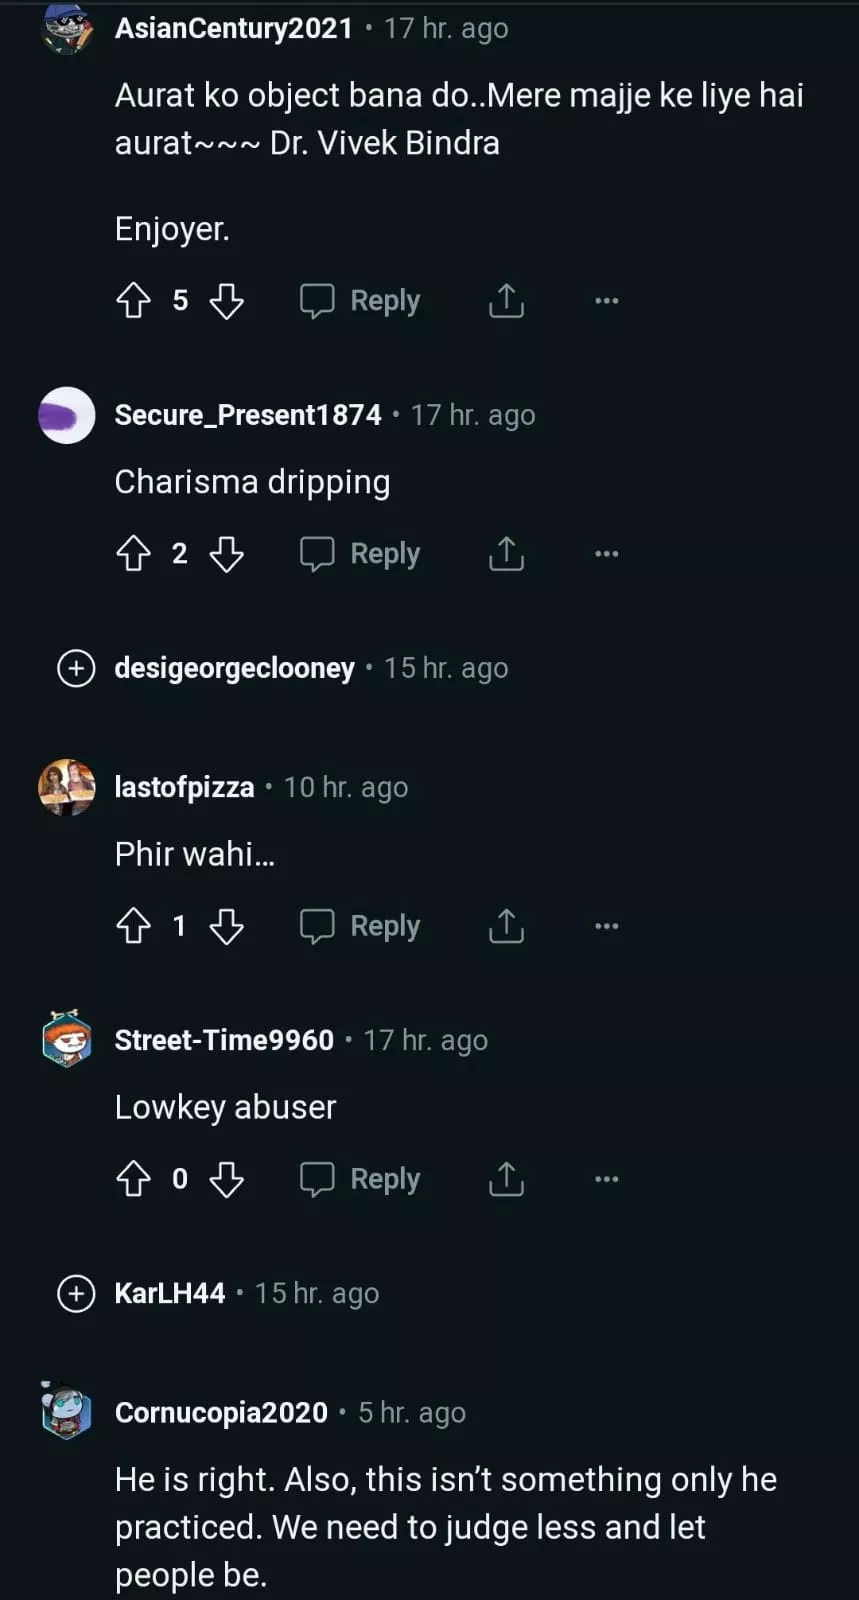This screenshot has height=1600, width=859.
Task: Downvote the "Lowkey abuser" comment
Action: click(227, 1179)
